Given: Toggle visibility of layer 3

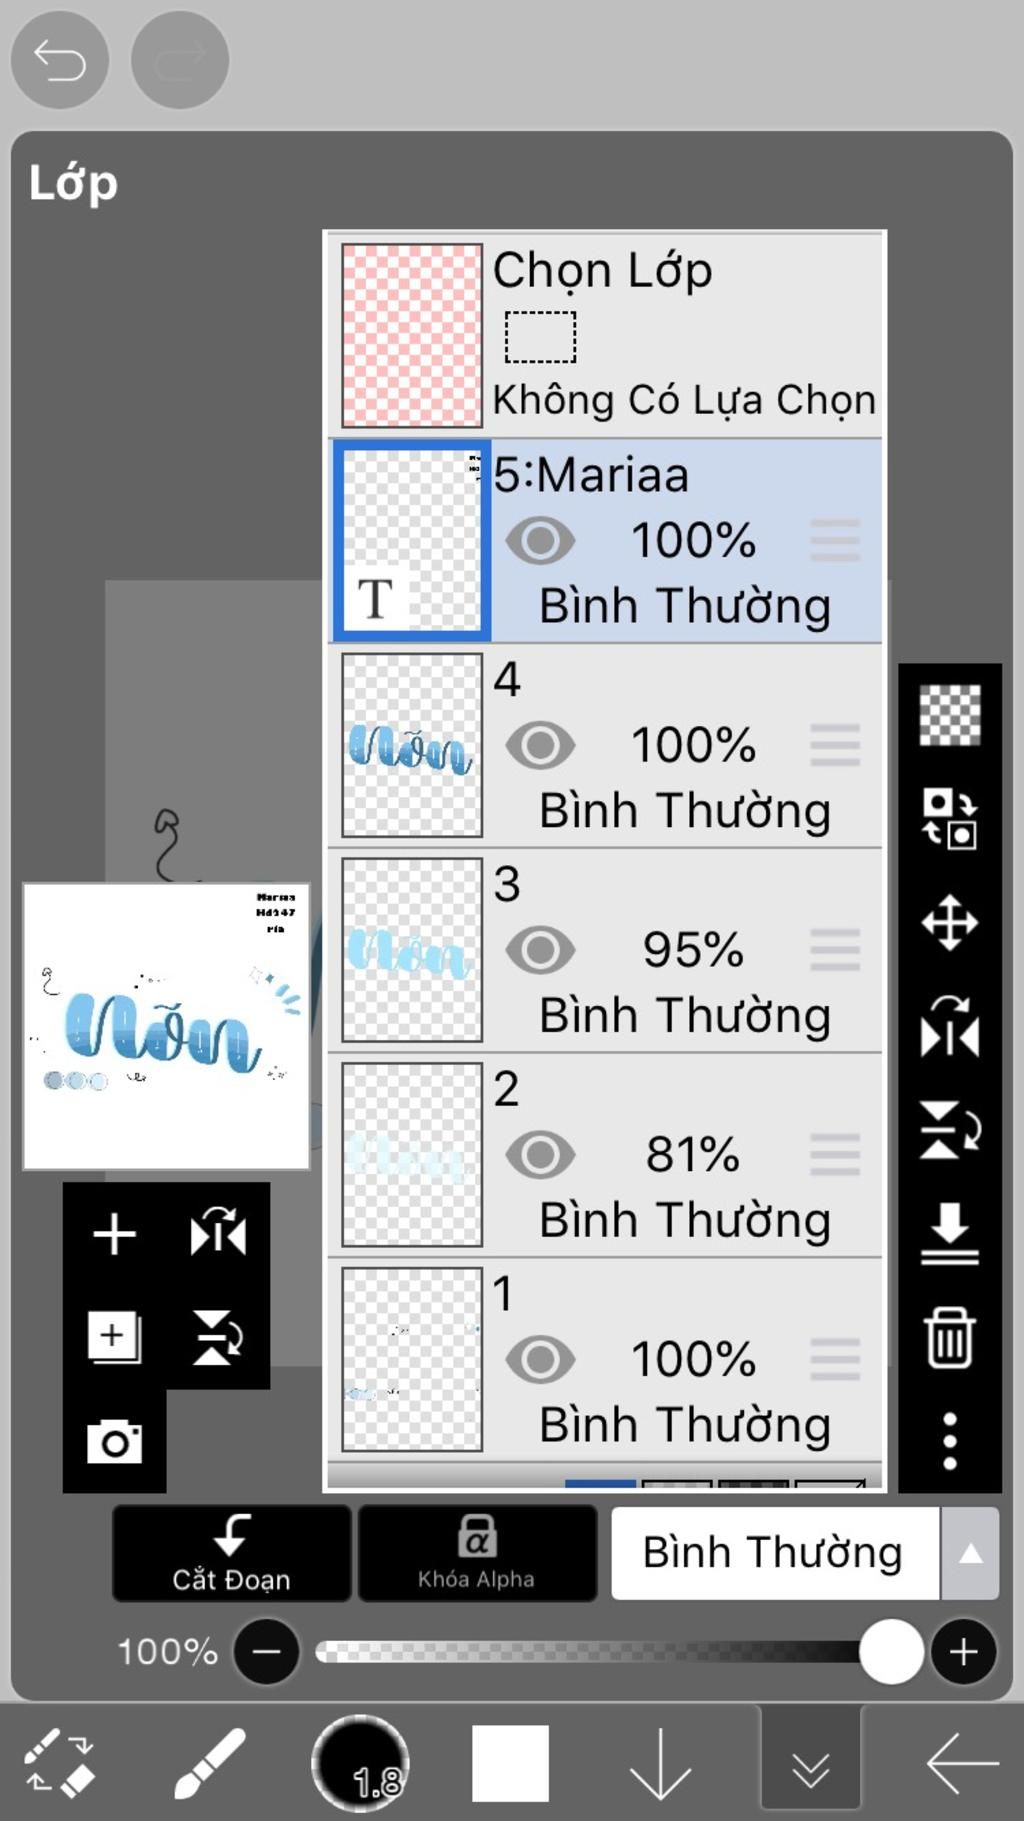Looking at the screenshot, I should click(x=540, y=950).
